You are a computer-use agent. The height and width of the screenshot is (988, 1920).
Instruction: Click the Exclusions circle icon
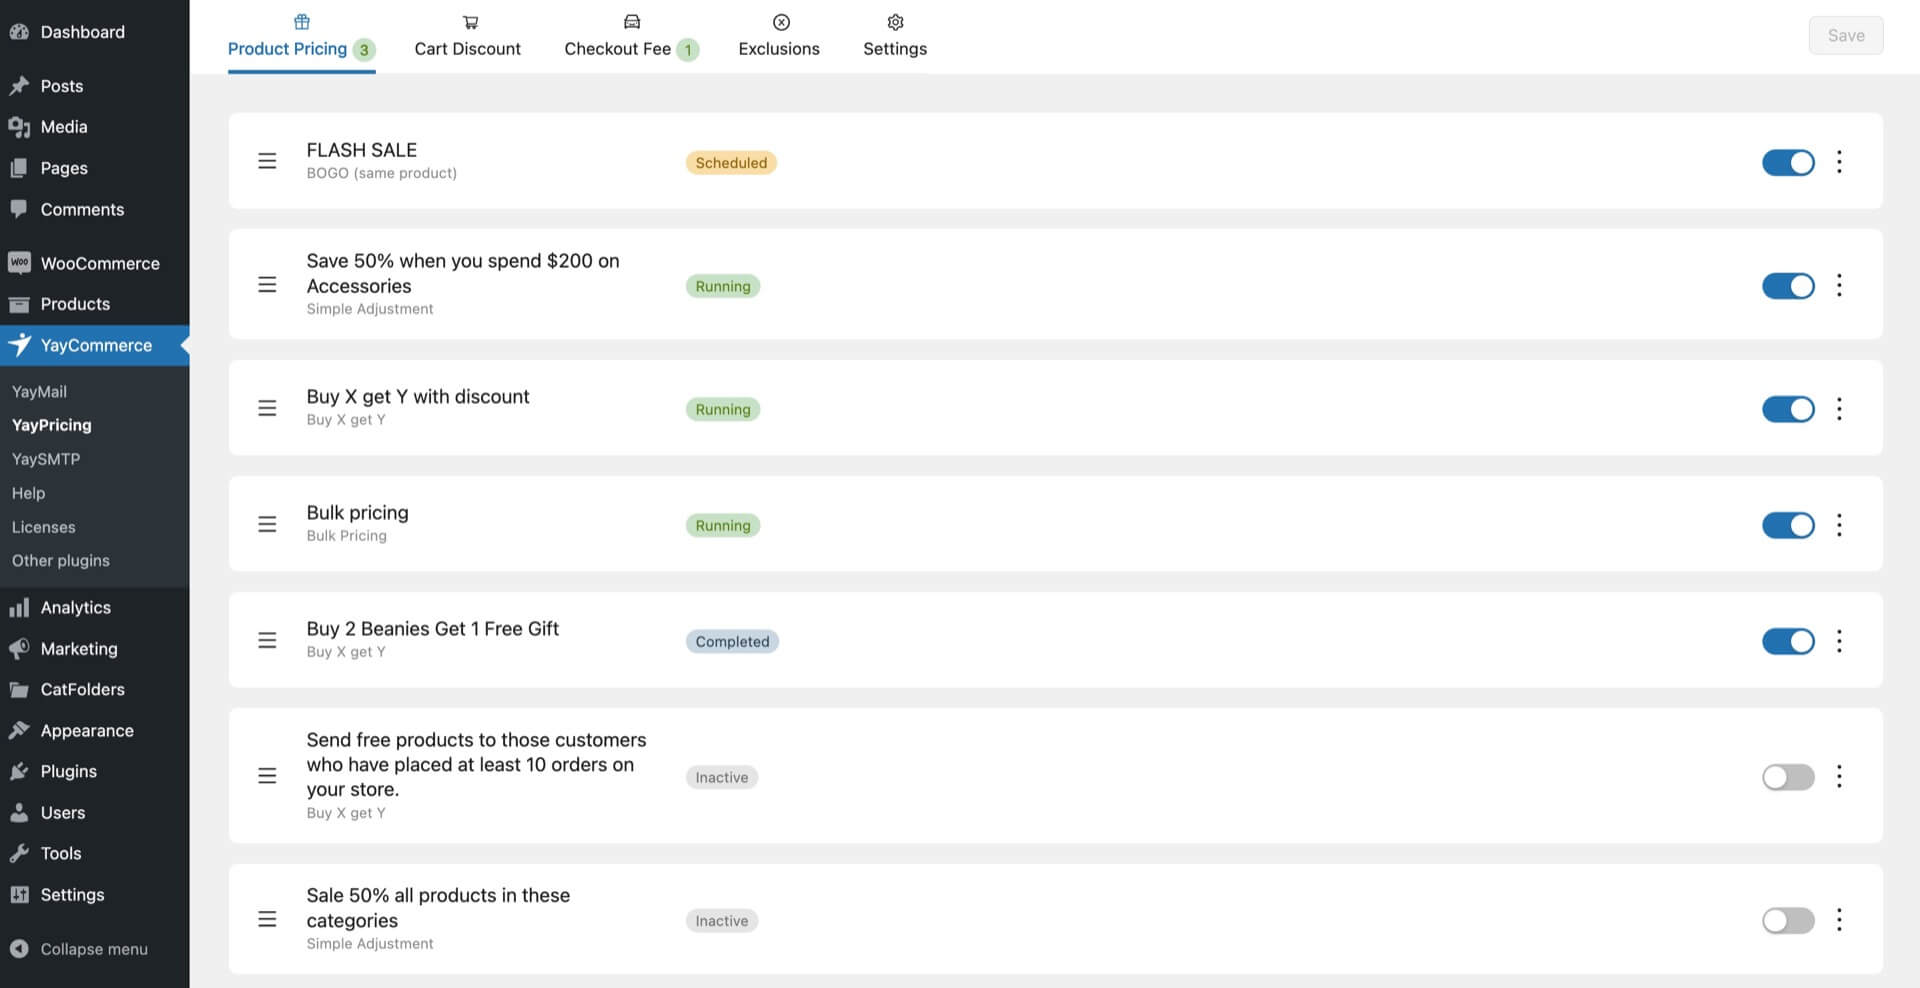779,21
